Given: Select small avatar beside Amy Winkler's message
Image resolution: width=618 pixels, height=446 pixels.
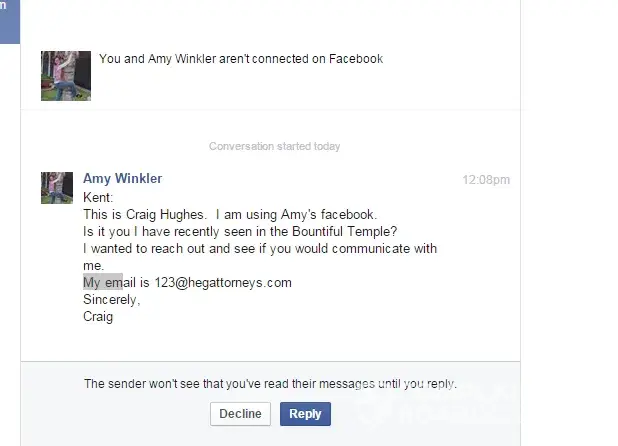Looking at the screenshot, I should [x=57, y=188].
